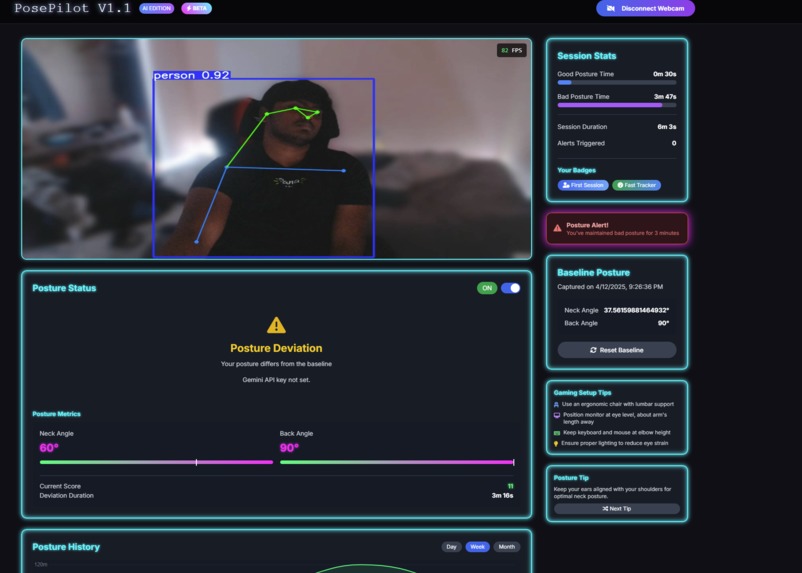Click the user icon in First Session badge
This screenshot has width=802, height=573.
pos(566,185)
